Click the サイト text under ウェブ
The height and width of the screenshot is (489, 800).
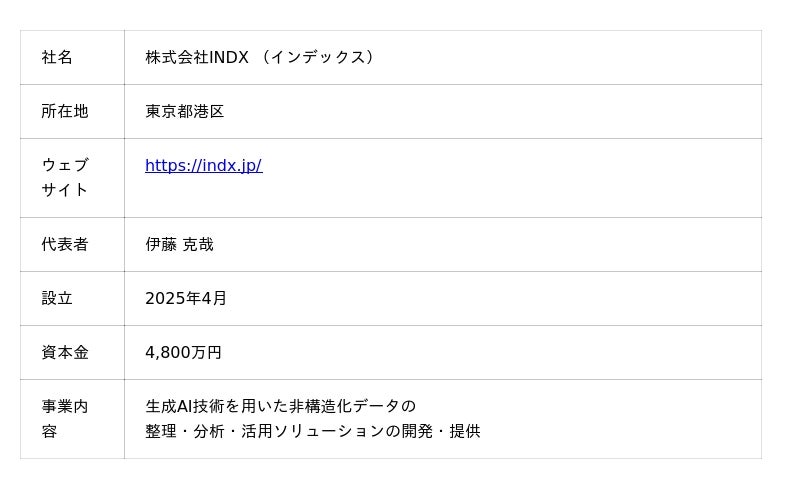pos(65,190)
